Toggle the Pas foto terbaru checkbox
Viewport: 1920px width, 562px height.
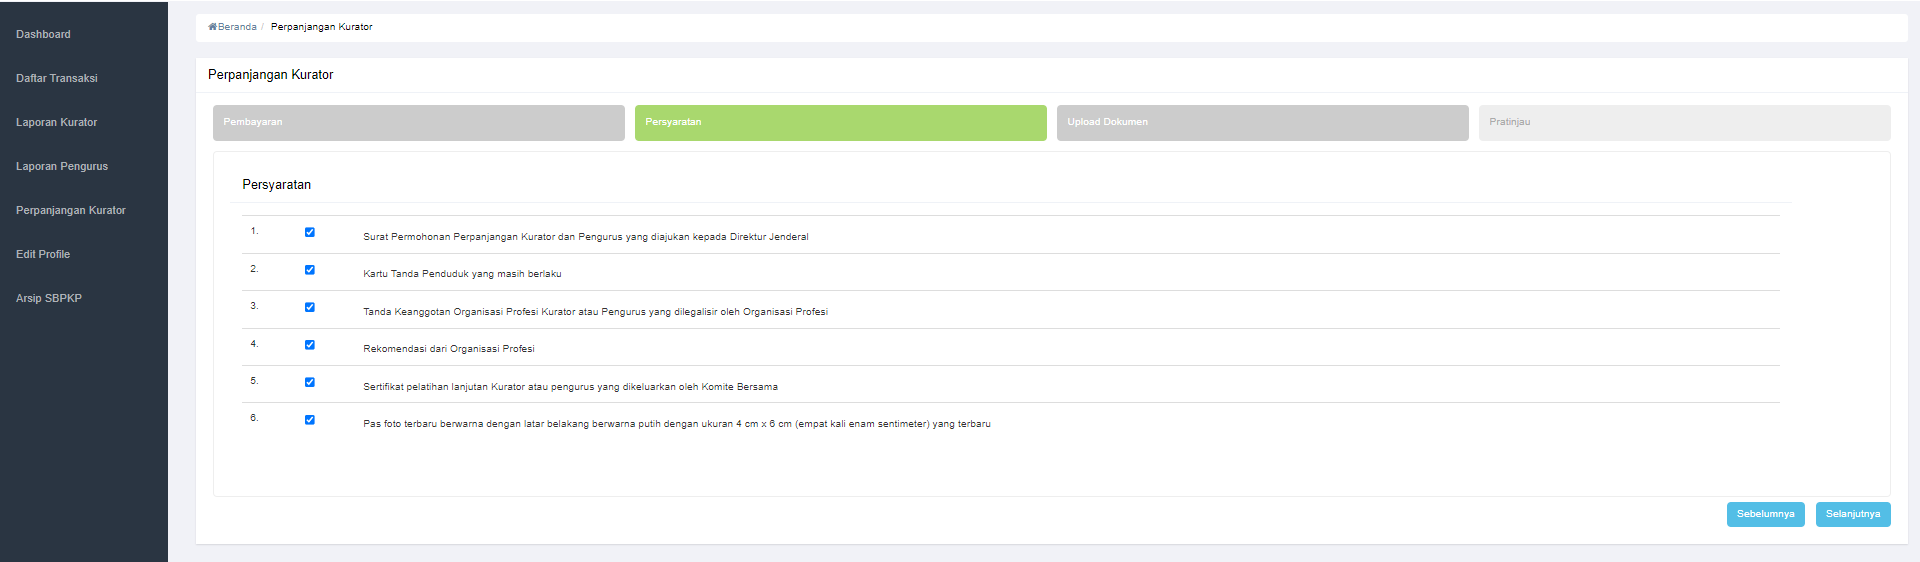(x=310, y=420)
